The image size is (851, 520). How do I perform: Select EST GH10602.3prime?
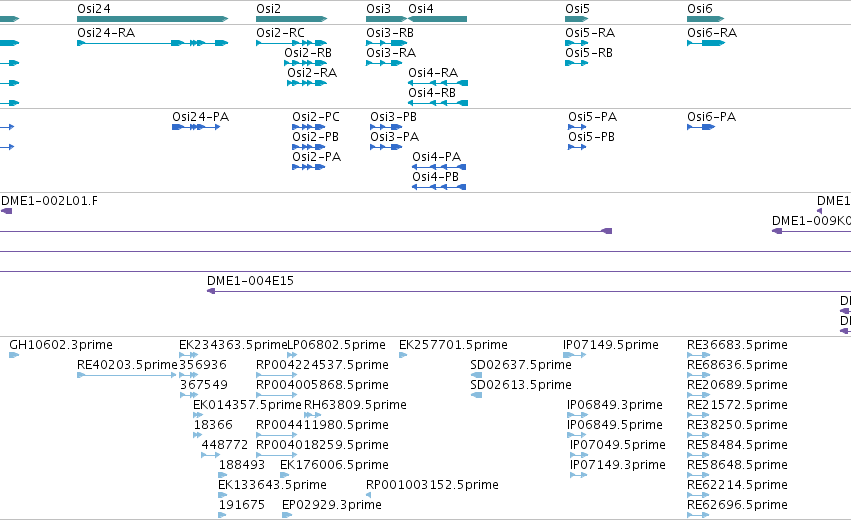point(14,355)
